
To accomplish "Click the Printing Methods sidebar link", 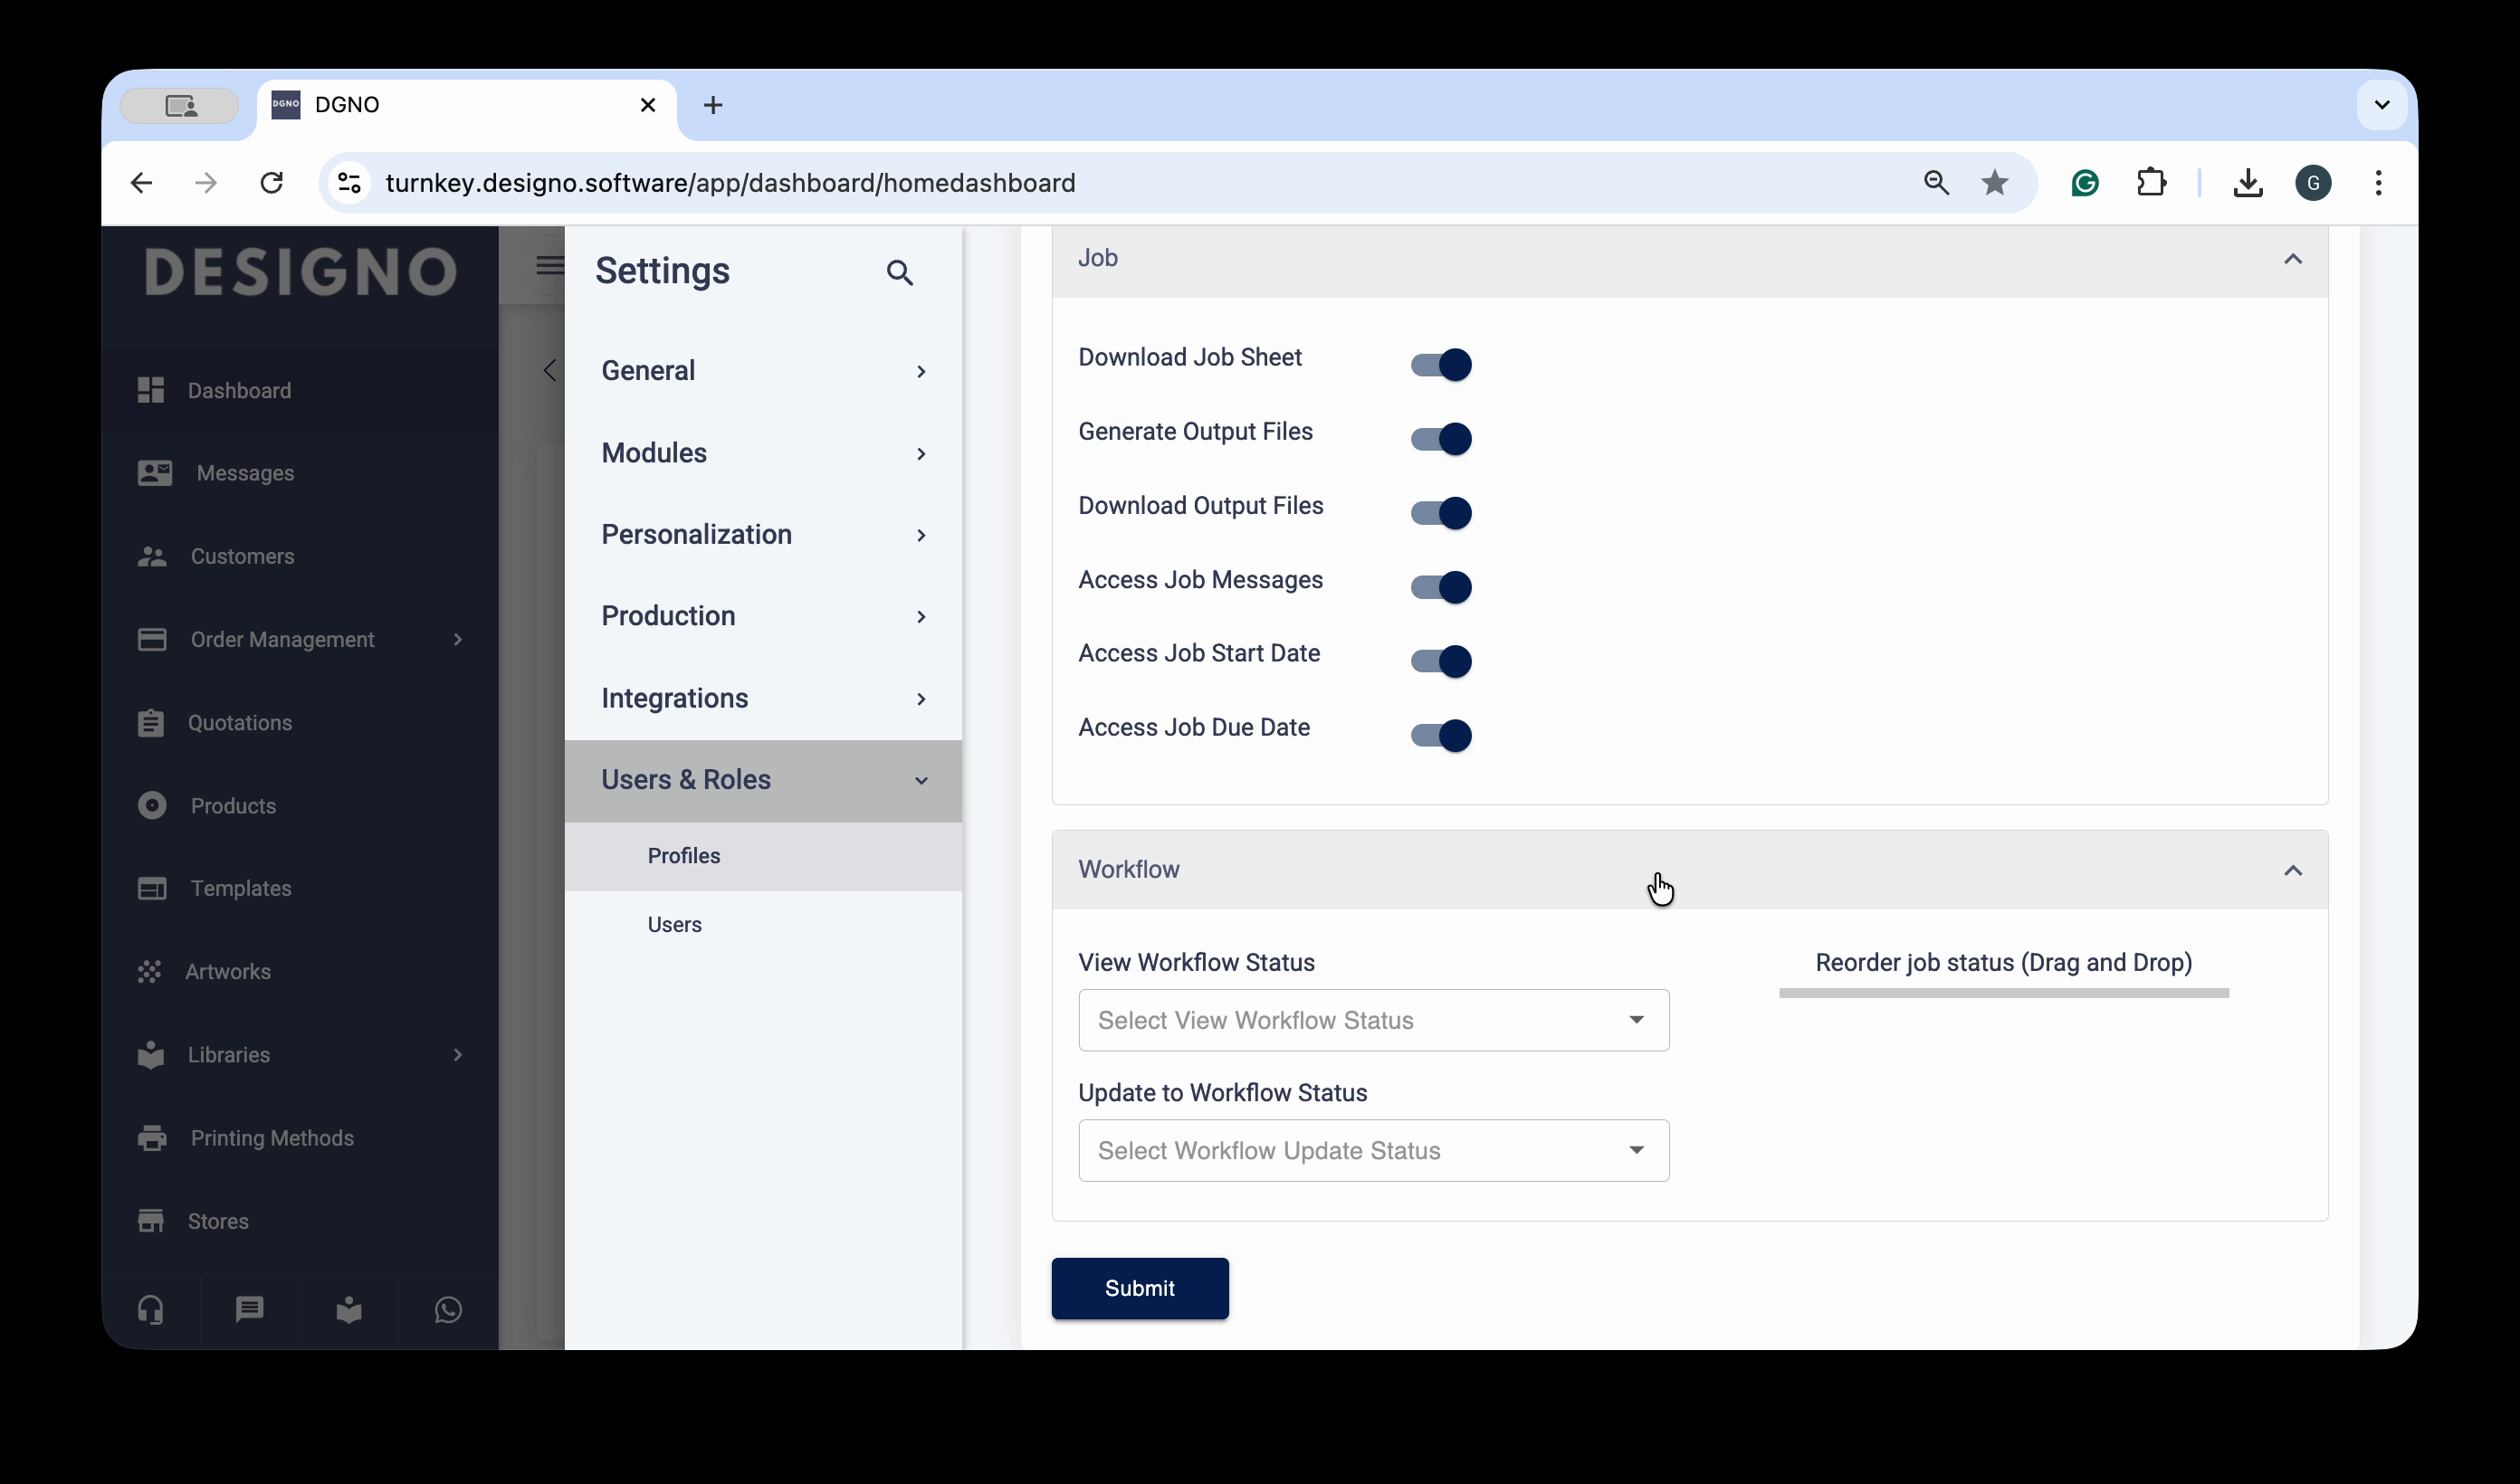I will coord(272,1138).
